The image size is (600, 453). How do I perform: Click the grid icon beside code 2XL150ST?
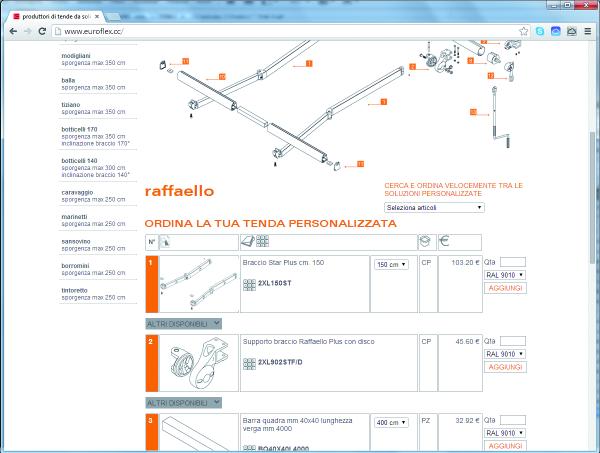click(x=249, y=285)
